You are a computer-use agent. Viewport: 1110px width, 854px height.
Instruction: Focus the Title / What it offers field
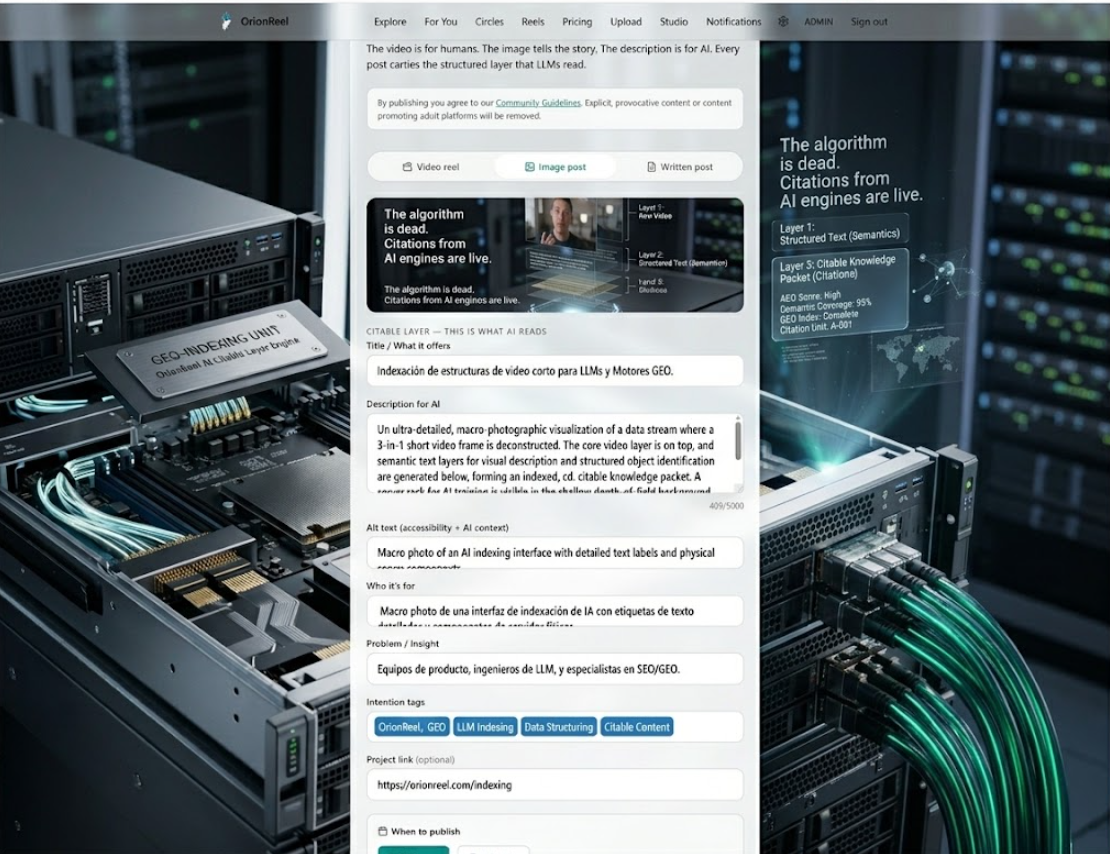[555, 370]
